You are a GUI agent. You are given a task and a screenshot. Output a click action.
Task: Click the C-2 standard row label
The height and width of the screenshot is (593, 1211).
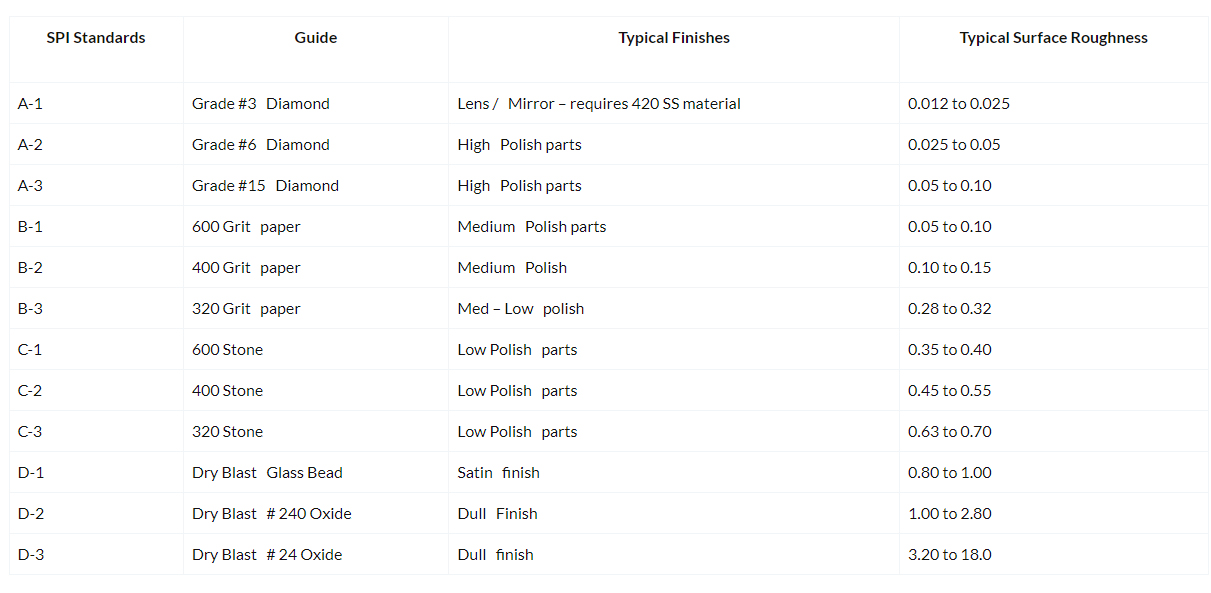click(x=30, y=391)
